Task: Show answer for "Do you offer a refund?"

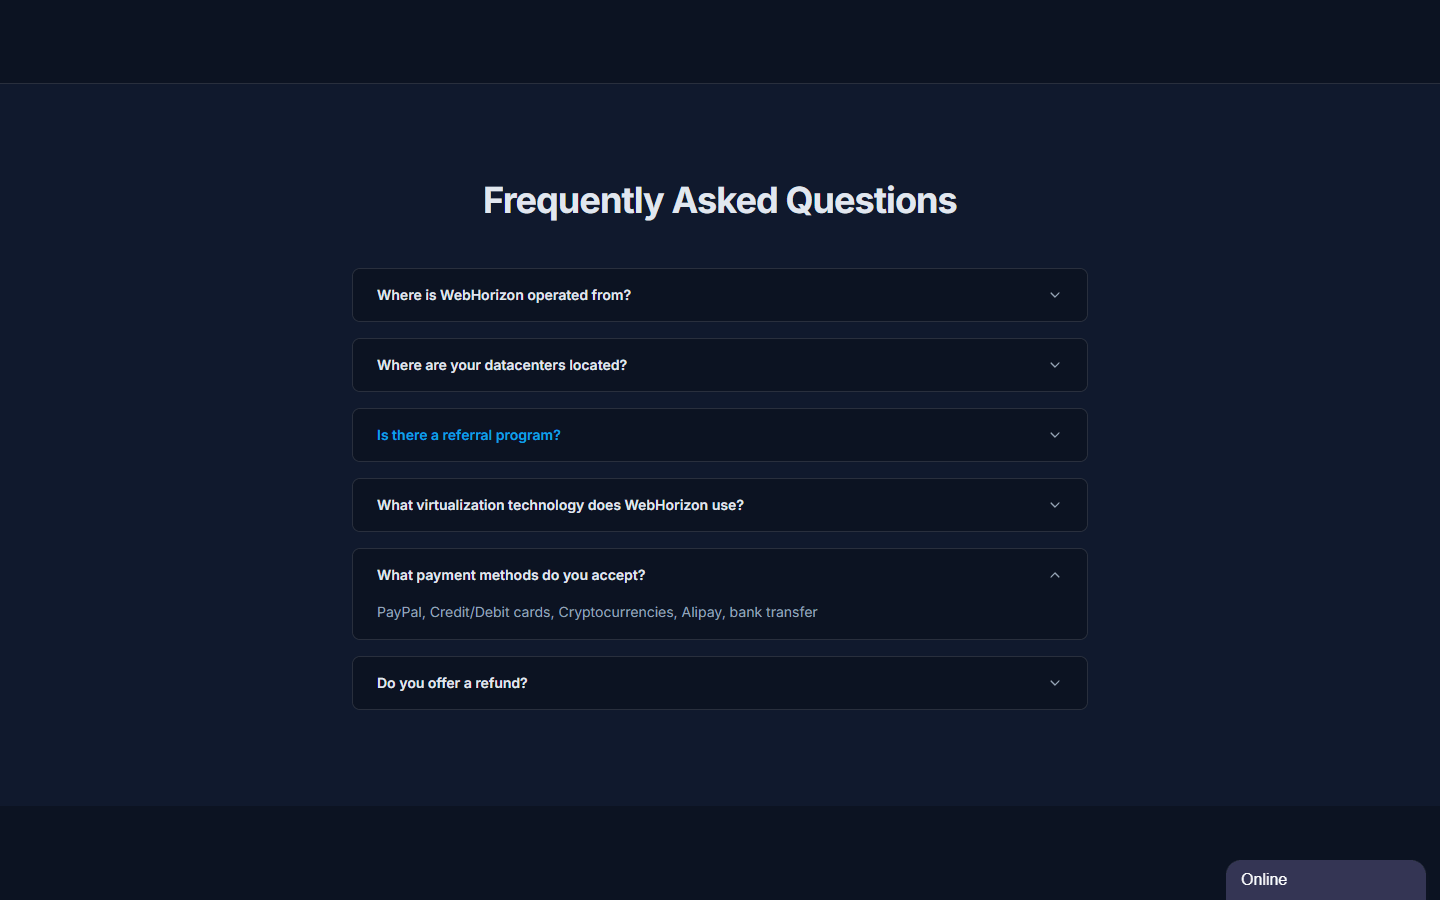Action: pyautogui.click(x=720, y=683)
